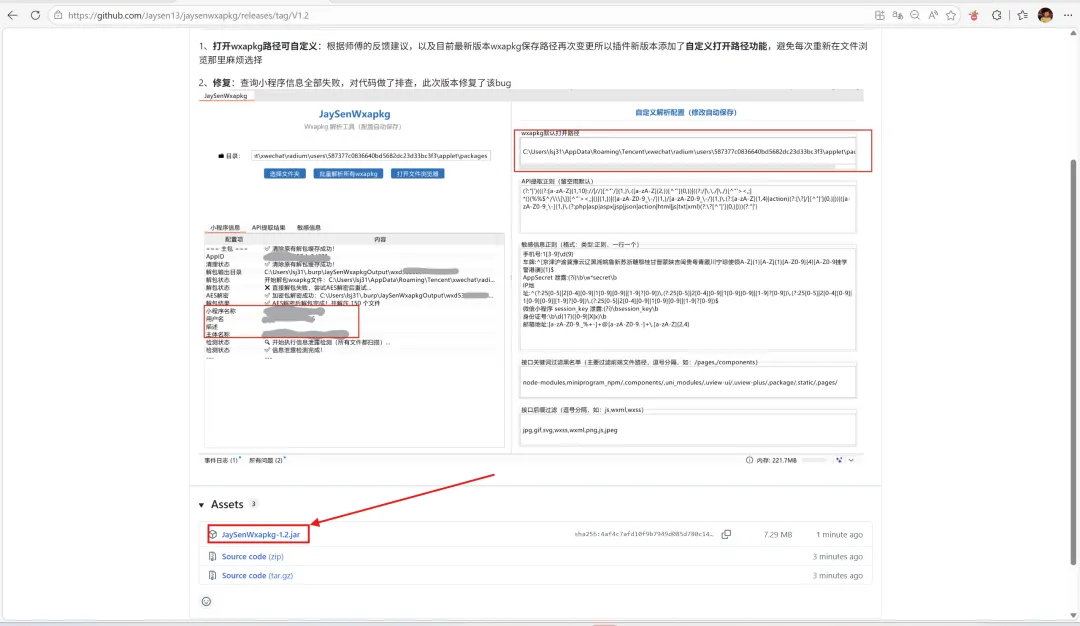Viewport: 1080px width, 626px height.
Task: Open the Favorites list icon
Action: click(1023, 15)
